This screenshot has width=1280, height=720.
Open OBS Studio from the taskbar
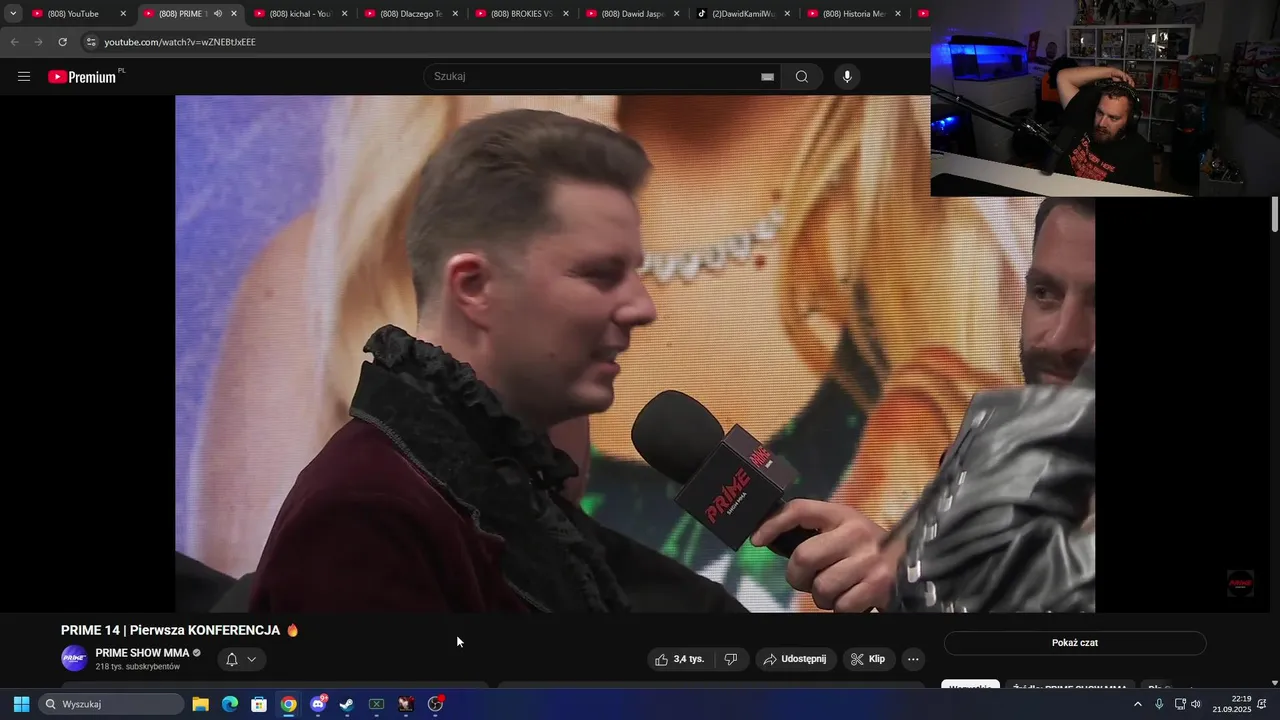[x=435, y=704]
